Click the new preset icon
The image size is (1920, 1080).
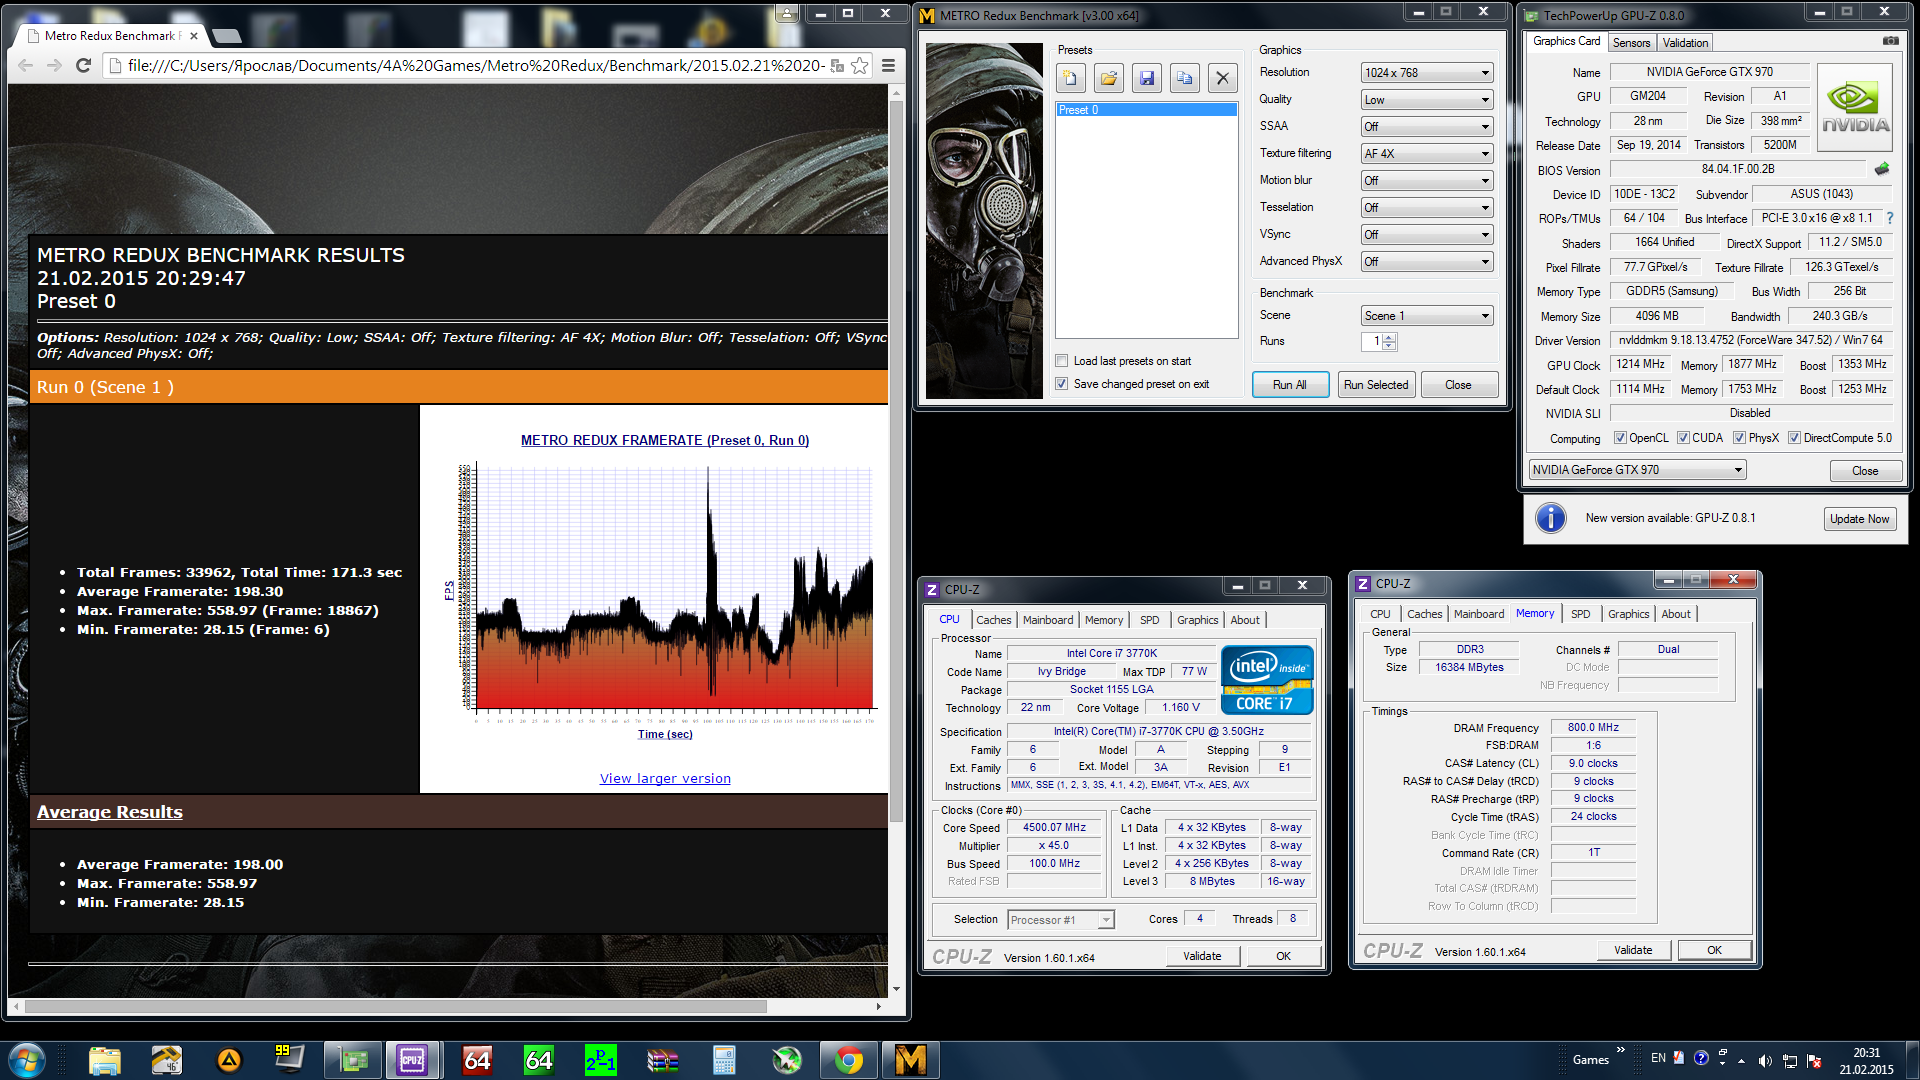[1070, 78]
